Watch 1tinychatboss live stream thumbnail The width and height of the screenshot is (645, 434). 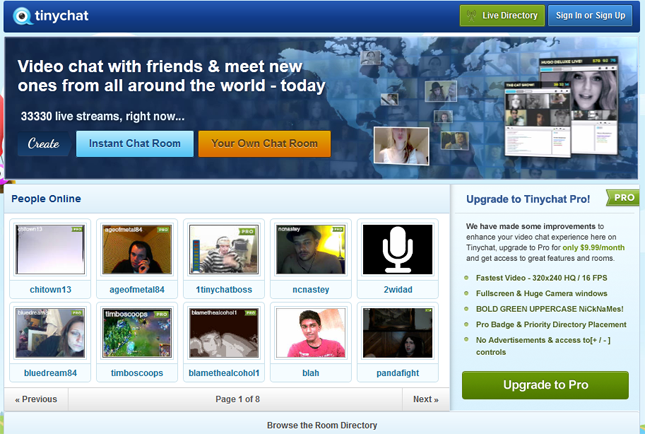tap(223, 249)
